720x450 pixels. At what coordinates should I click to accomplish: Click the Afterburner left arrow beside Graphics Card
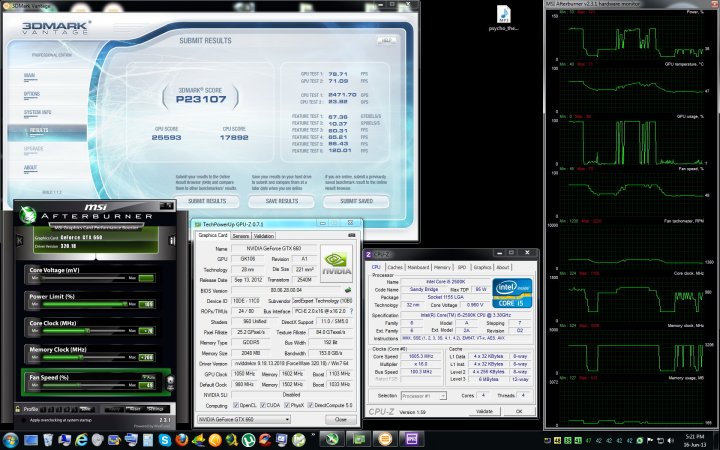(x=20, y=241)
